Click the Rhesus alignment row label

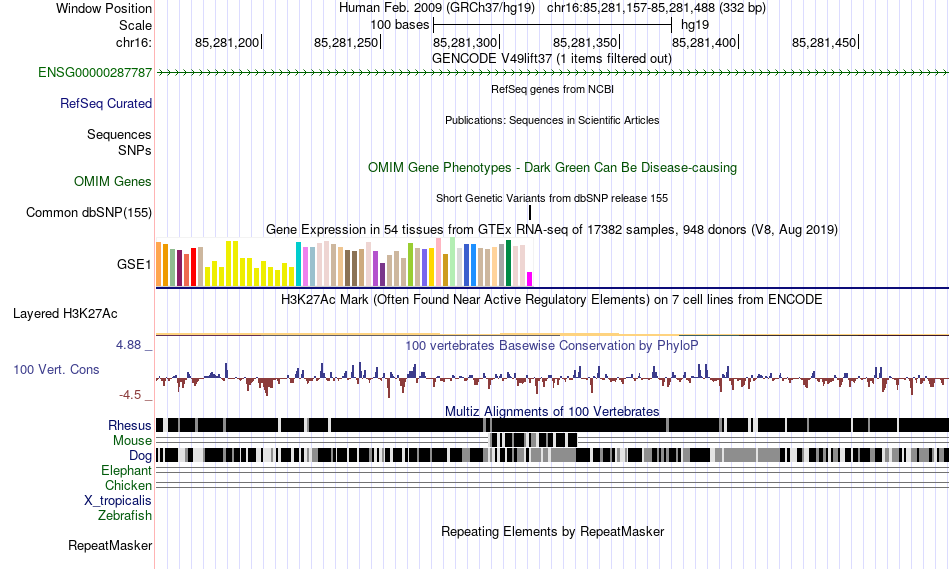(x=130, y=425)
